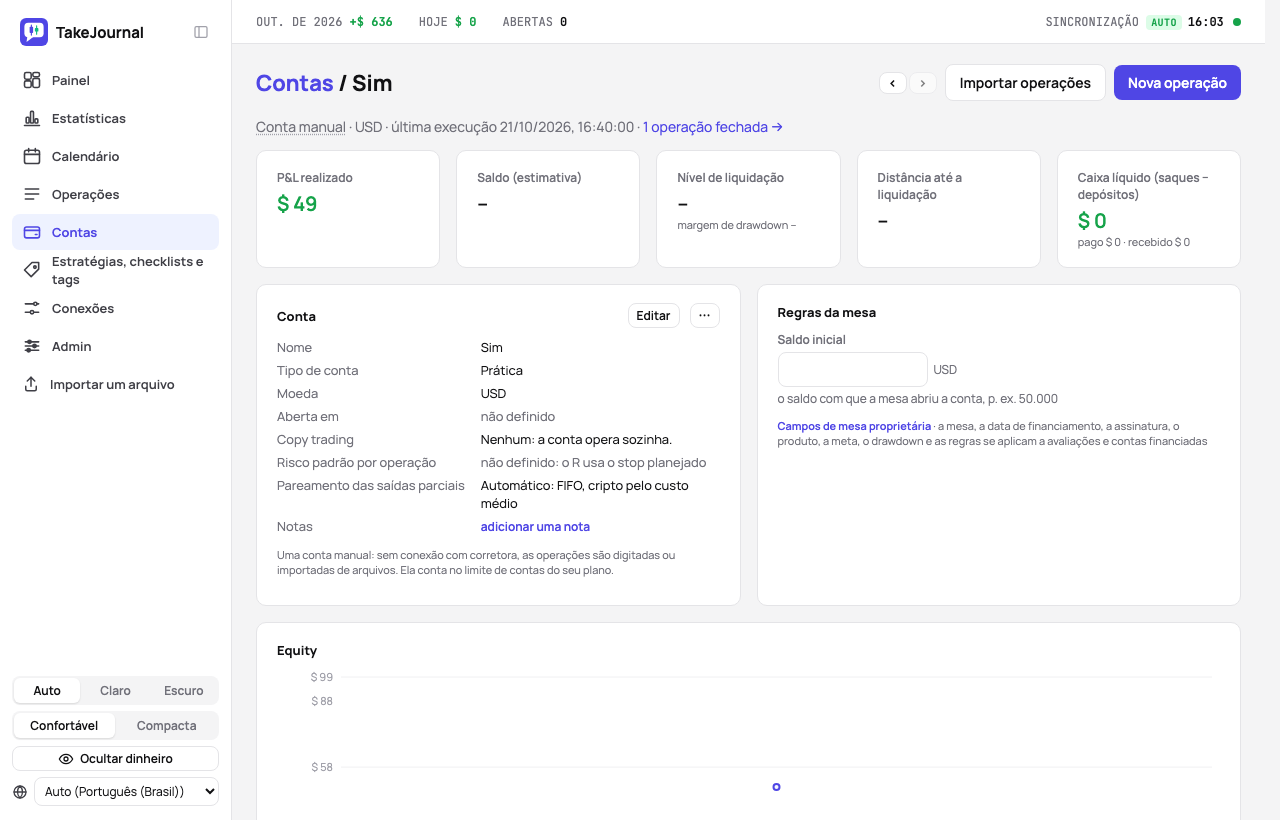This screenshot has width=1280, height=820.
Task: Toggle Ocultar dinheiro visibility
Action: tap(115, 759)
